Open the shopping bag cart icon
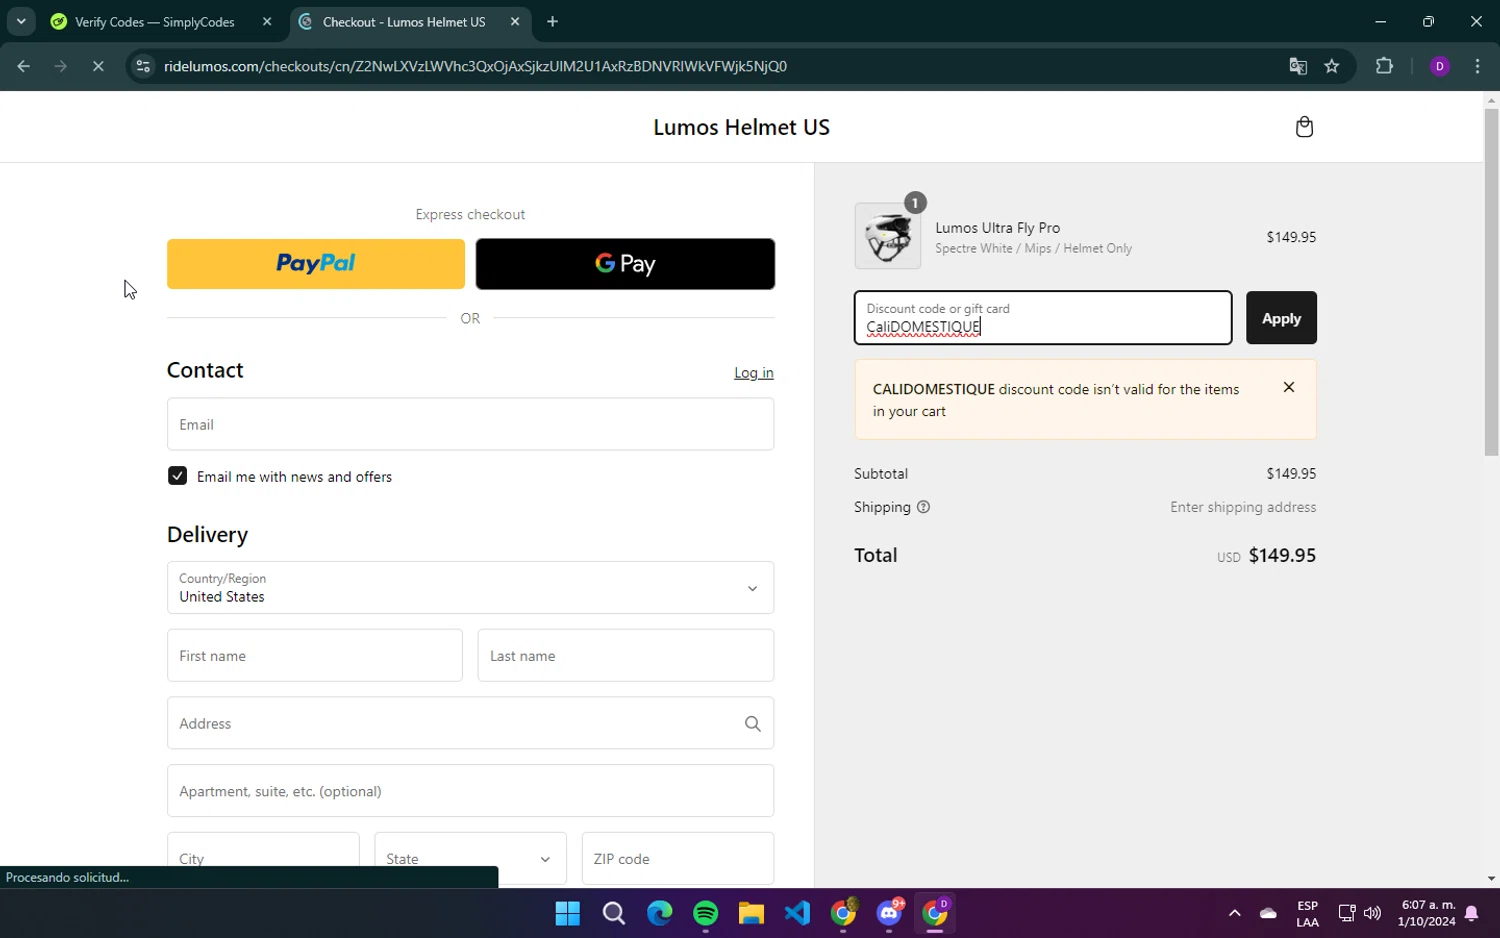1500x938 pixels. [x=1304, y=127]
